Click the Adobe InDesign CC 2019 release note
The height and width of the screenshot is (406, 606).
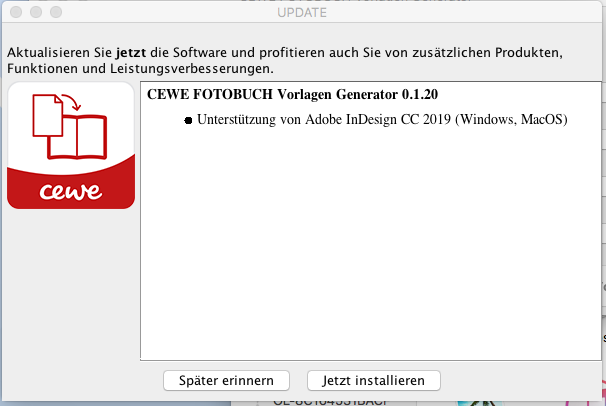[382, 120]
